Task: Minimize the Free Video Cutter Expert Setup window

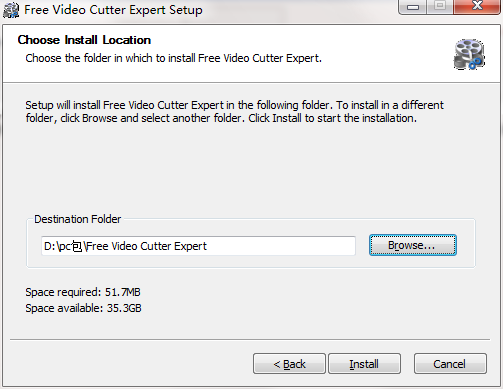Action: [x=412, y=7]
